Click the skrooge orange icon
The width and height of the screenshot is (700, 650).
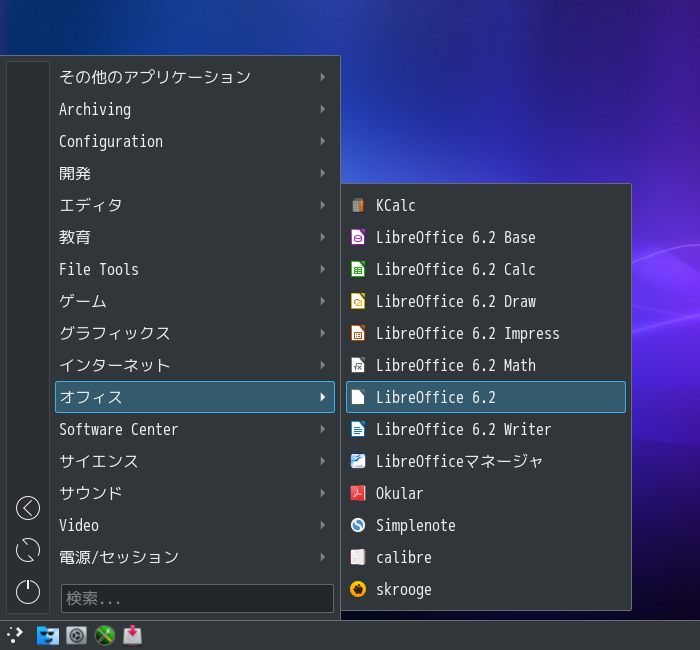point(358,589)
